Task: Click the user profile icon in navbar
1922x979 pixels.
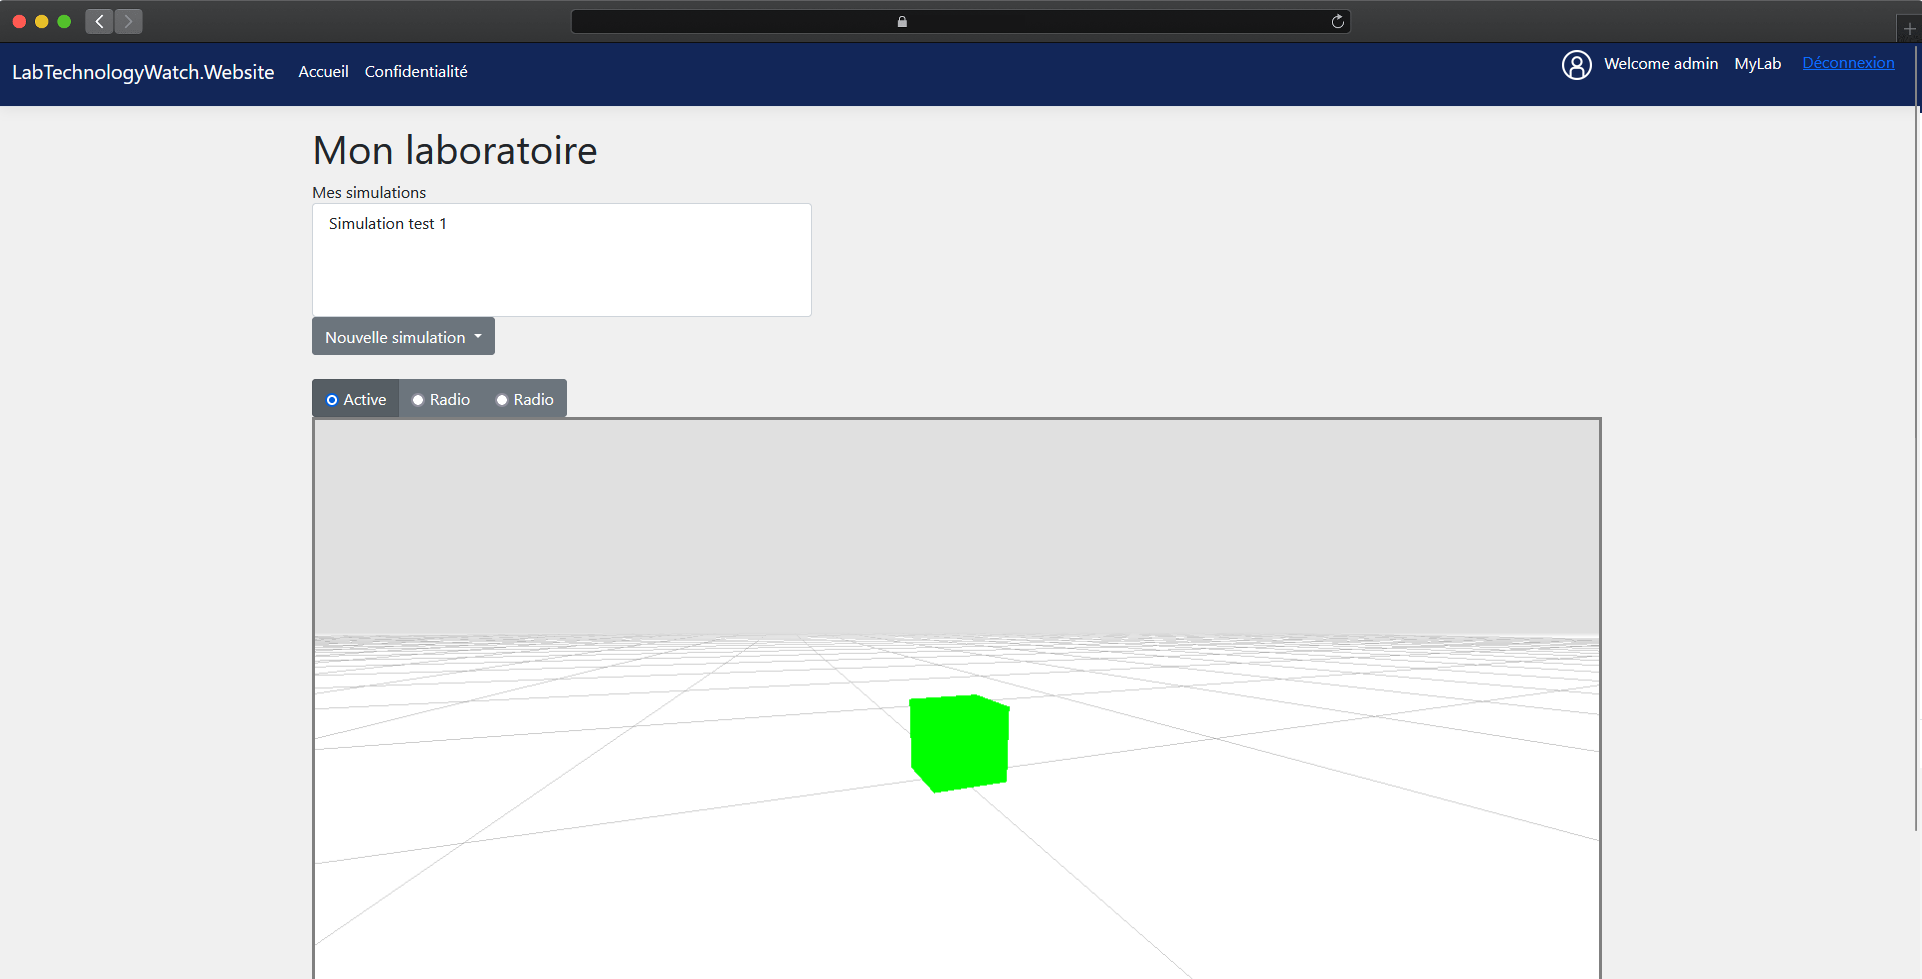Action: coord(1577,64)
